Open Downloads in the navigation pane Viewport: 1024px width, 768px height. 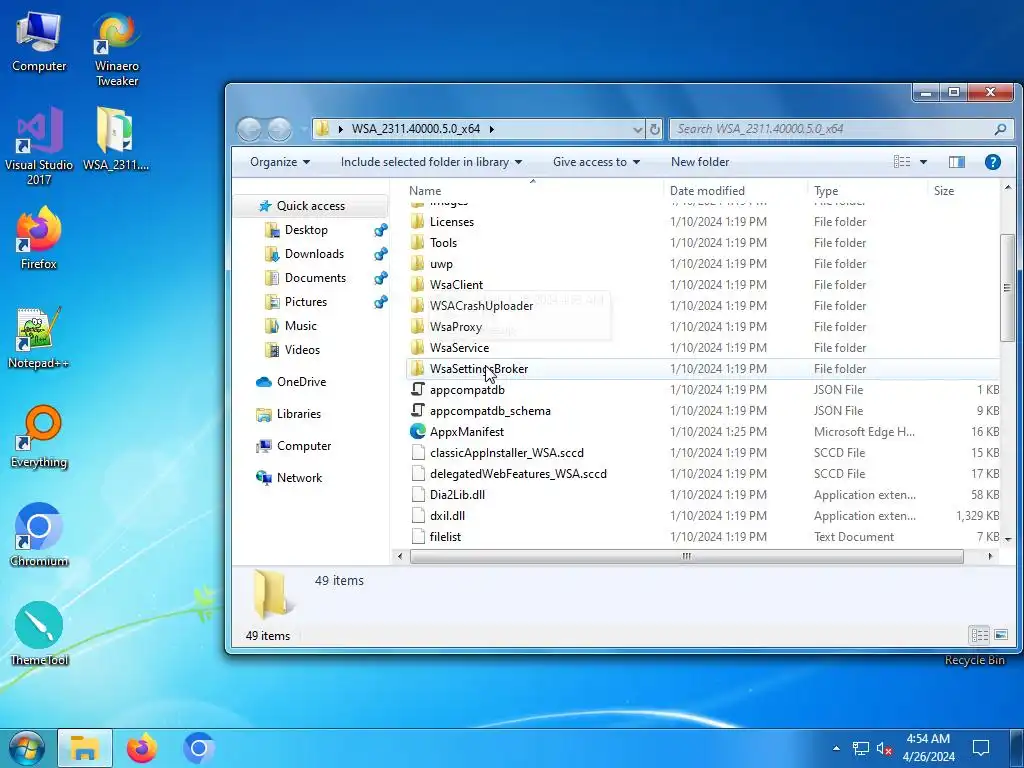pos(314,254)
